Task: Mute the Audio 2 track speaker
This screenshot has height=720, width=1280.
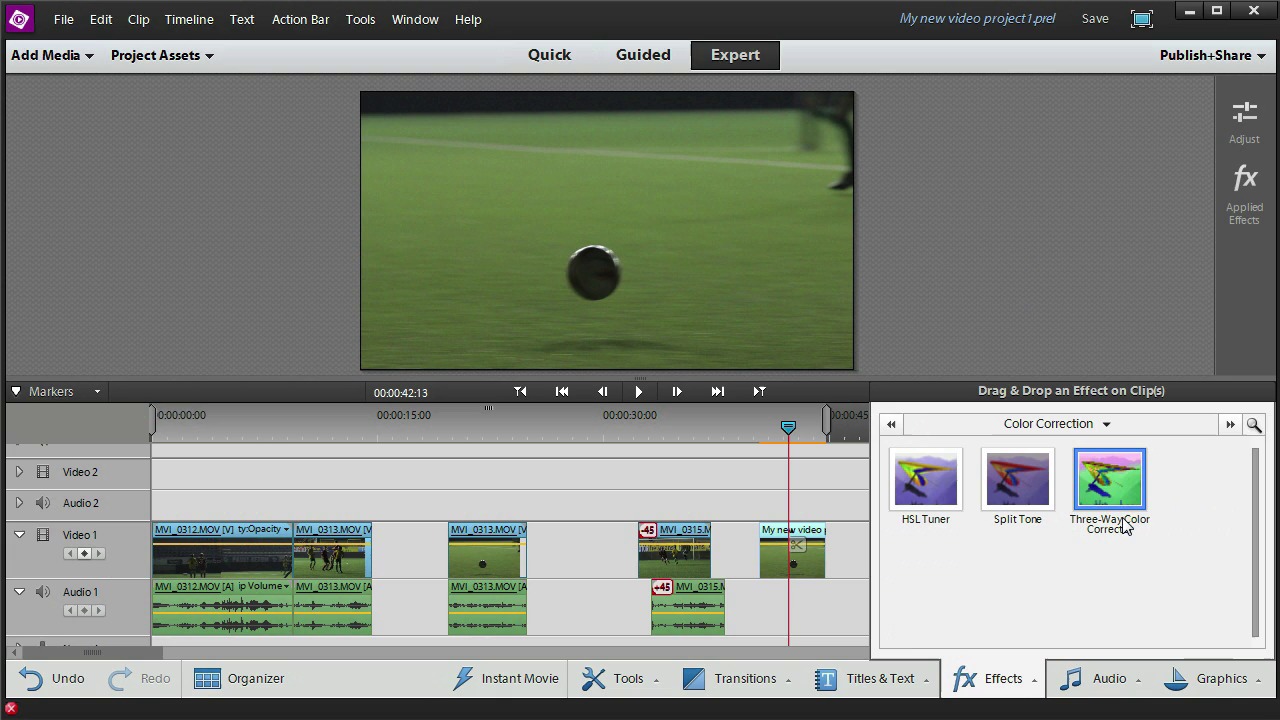Action: 43,503
